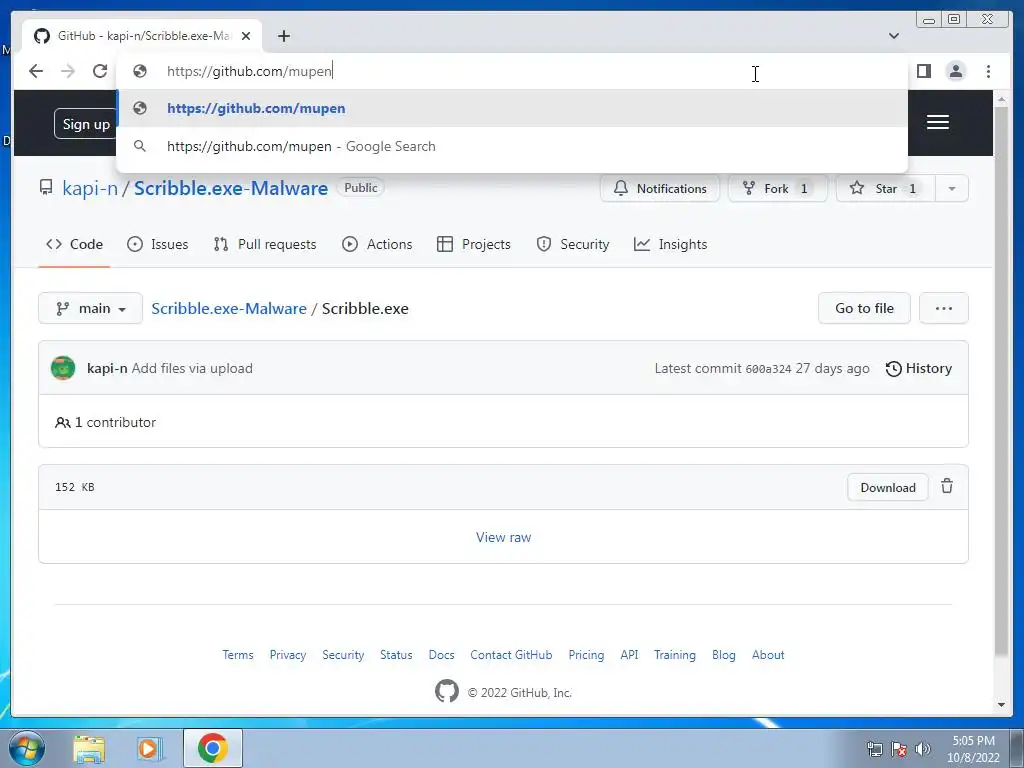This screenshot has width=1024, height=768.
Task: Open Windows Explorer from the taskbar
Action: tap(89, 749)
